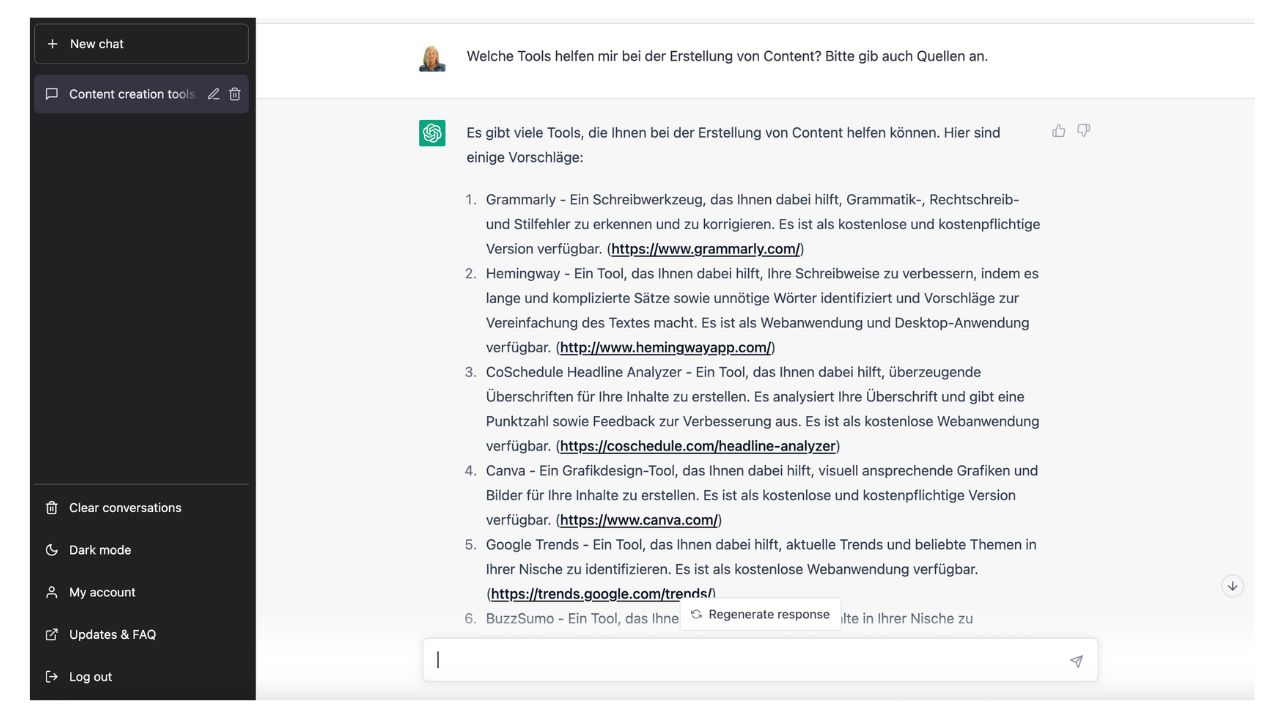
Task: Click Regenerate response
Action: pyautogui.click(x=762, y=613)
